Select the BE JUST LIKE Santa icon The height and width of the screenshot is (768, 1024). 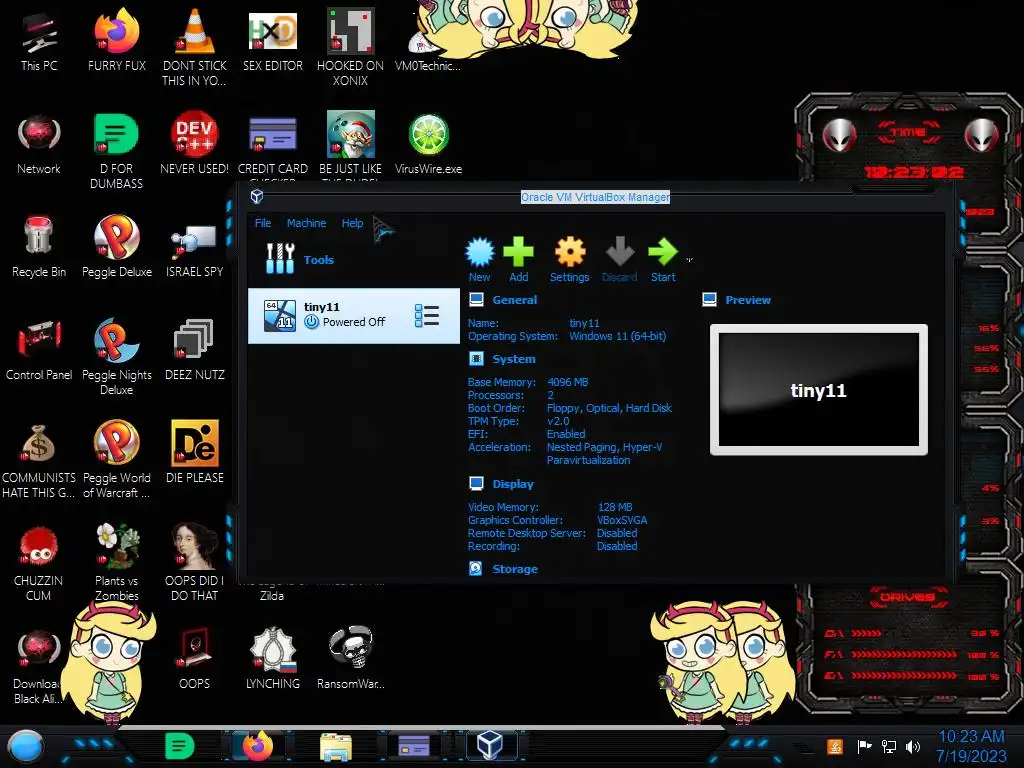click(x=350, y=145)
